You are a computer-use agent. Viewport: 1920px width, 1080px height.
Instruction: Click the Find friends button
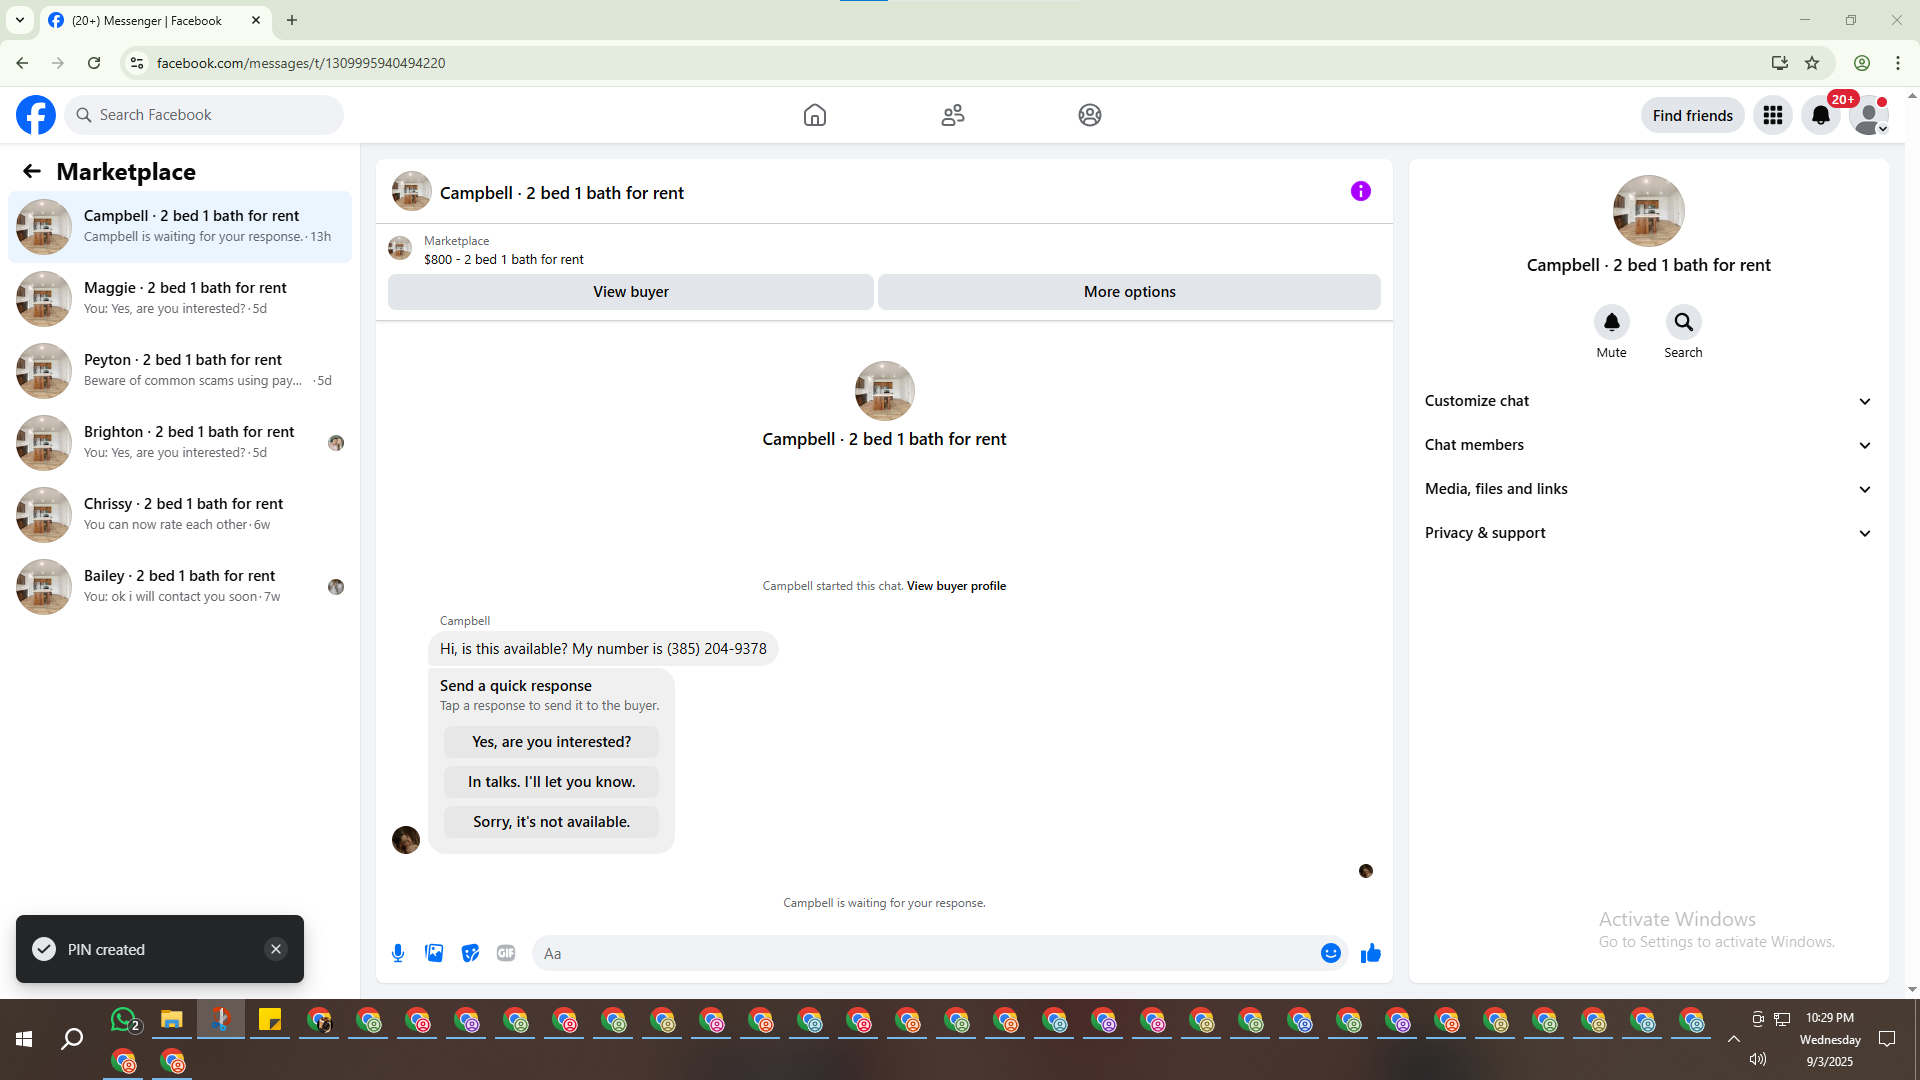click(x=1693, y=115)
